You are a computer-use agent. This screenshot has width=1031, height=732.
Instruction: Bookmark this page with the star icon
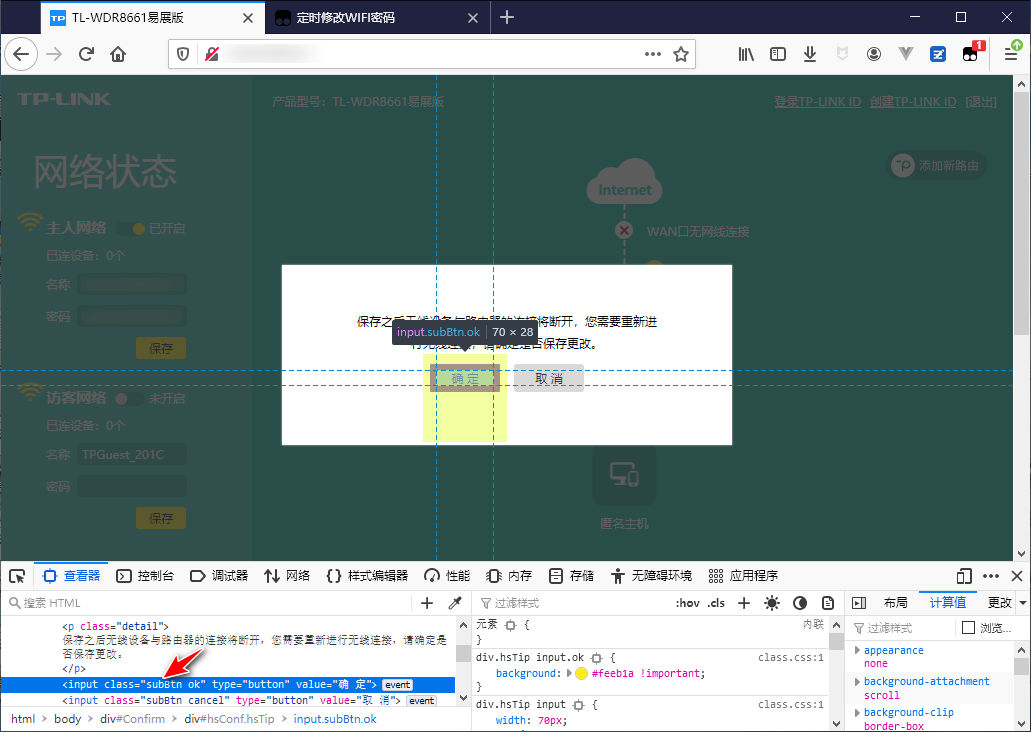tap(681, 54)
